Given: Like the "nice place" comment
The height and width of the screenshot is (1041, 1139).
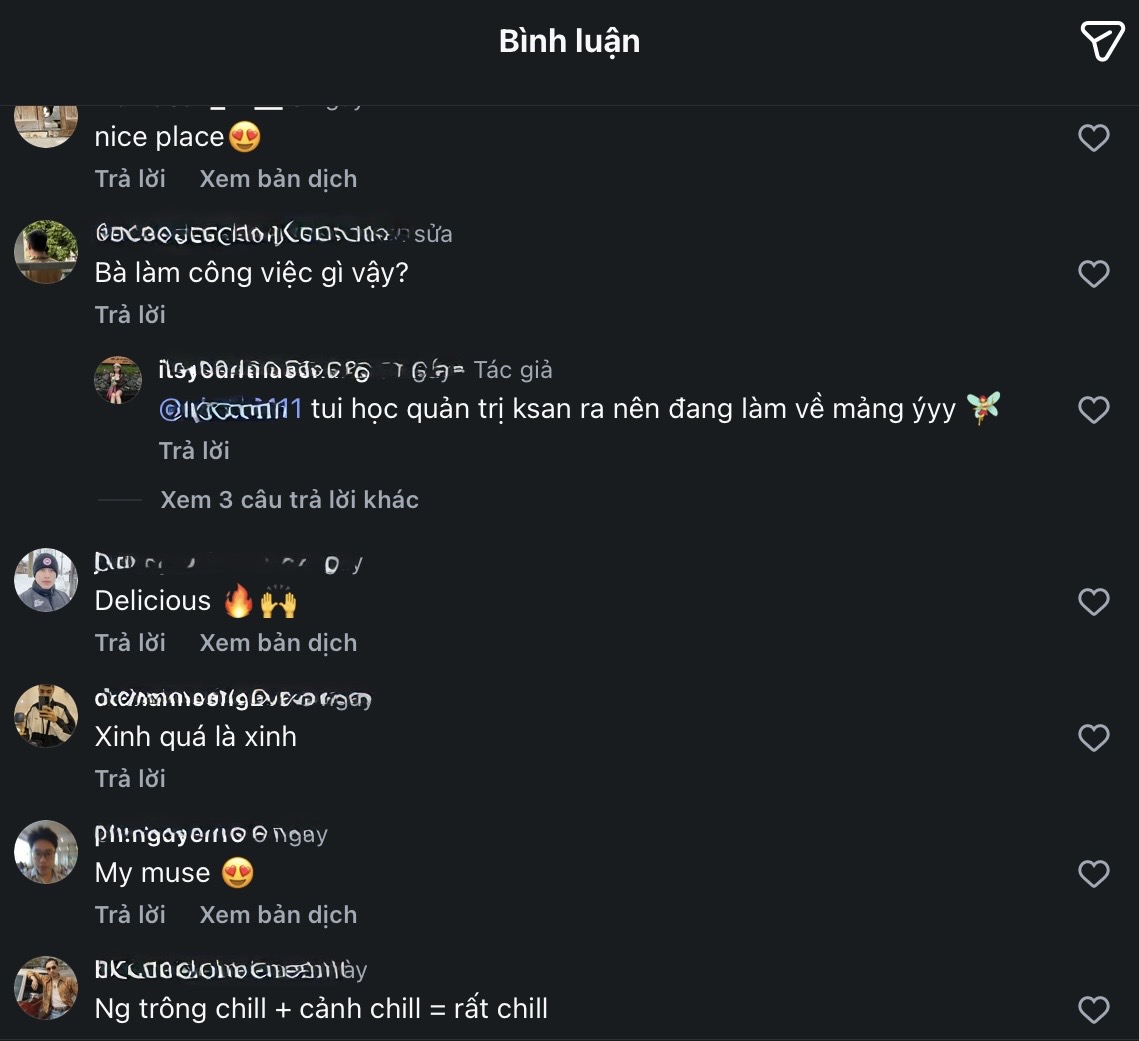Looking at the screenshot, I should click(1093, 137).
